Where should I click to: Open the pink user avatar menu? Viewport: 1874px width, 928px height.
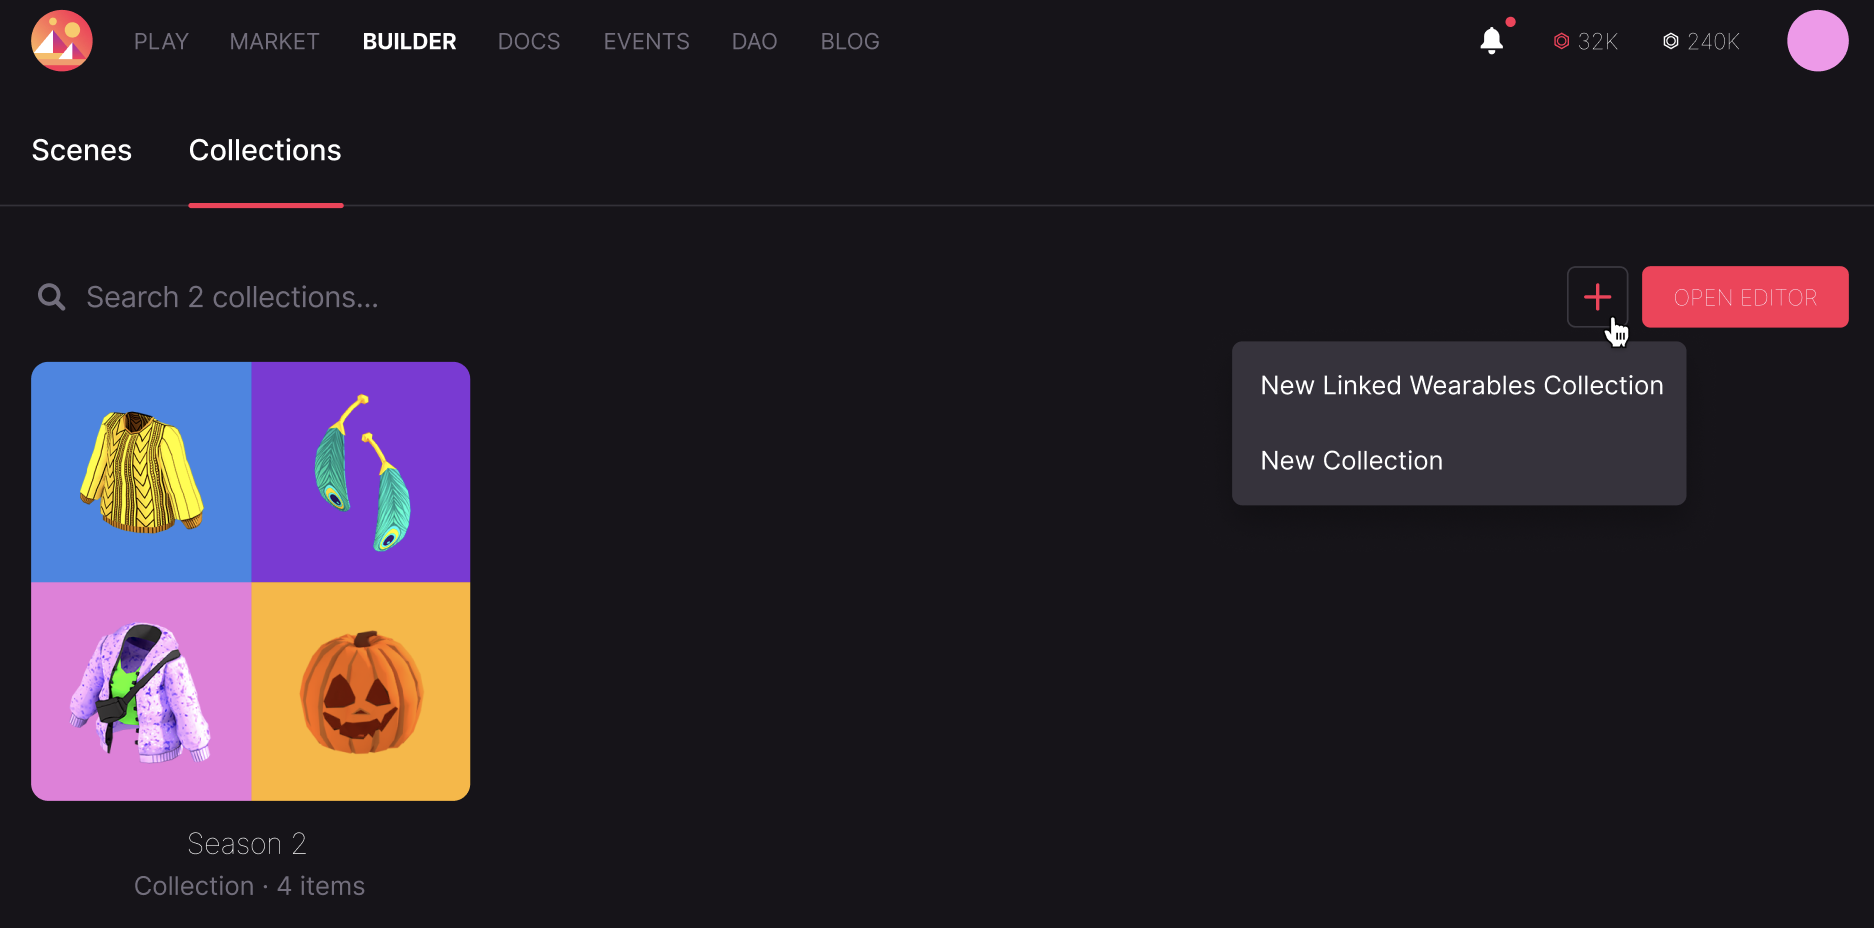click(x=1817, y=41)
